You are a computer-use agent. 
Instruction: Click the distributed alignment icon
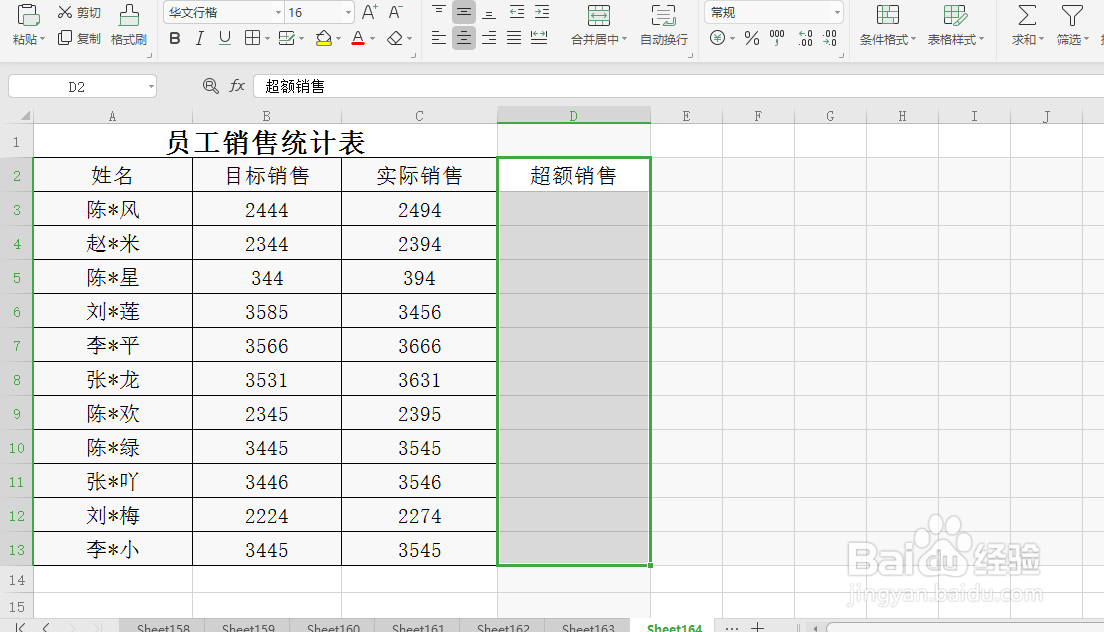tap(539, 38)
